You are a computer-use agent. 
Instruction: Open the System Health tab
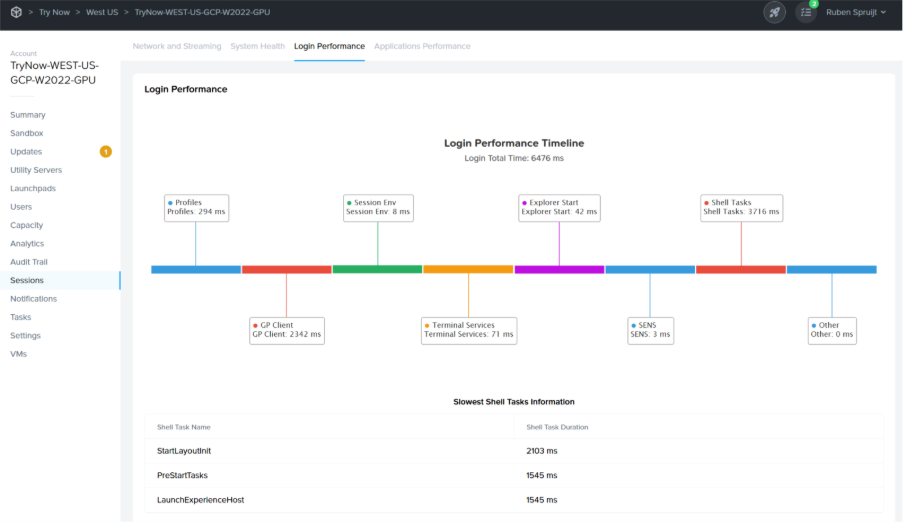(x=257, y=46)
